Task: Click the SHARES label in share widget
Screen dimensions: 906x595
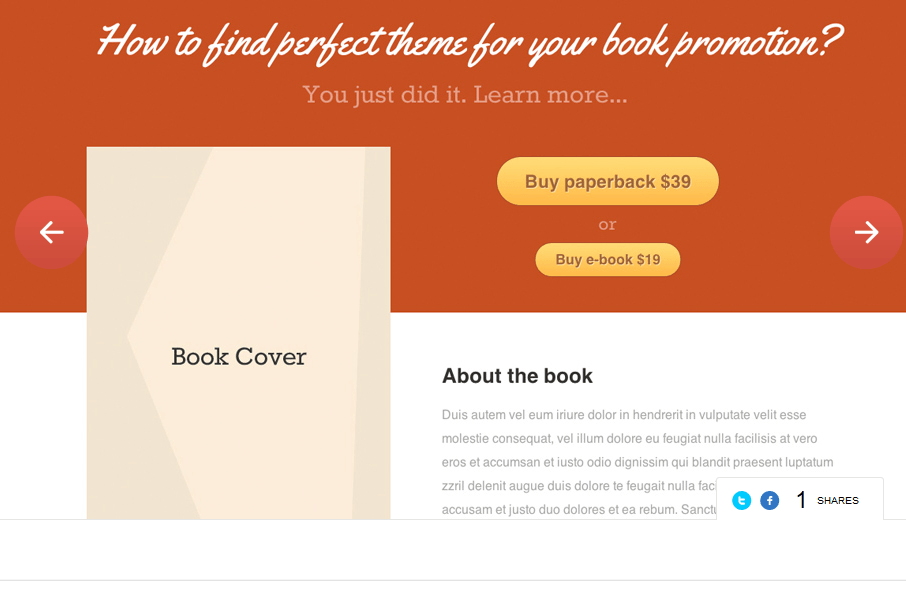Action: click(x=838, y=501)
